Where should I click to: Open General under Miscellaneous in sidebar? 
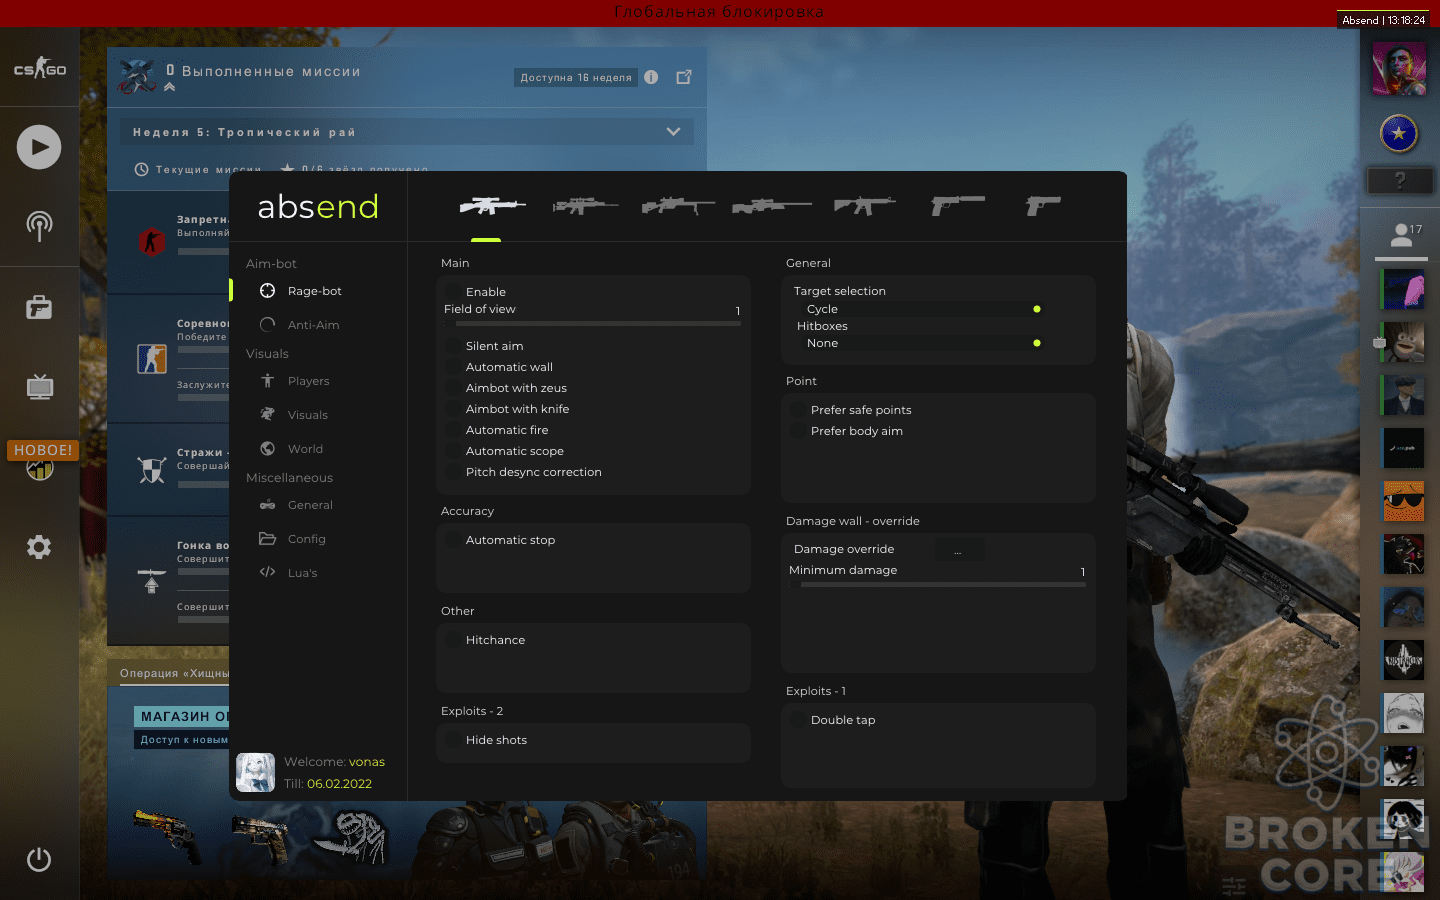click(296, 505)
